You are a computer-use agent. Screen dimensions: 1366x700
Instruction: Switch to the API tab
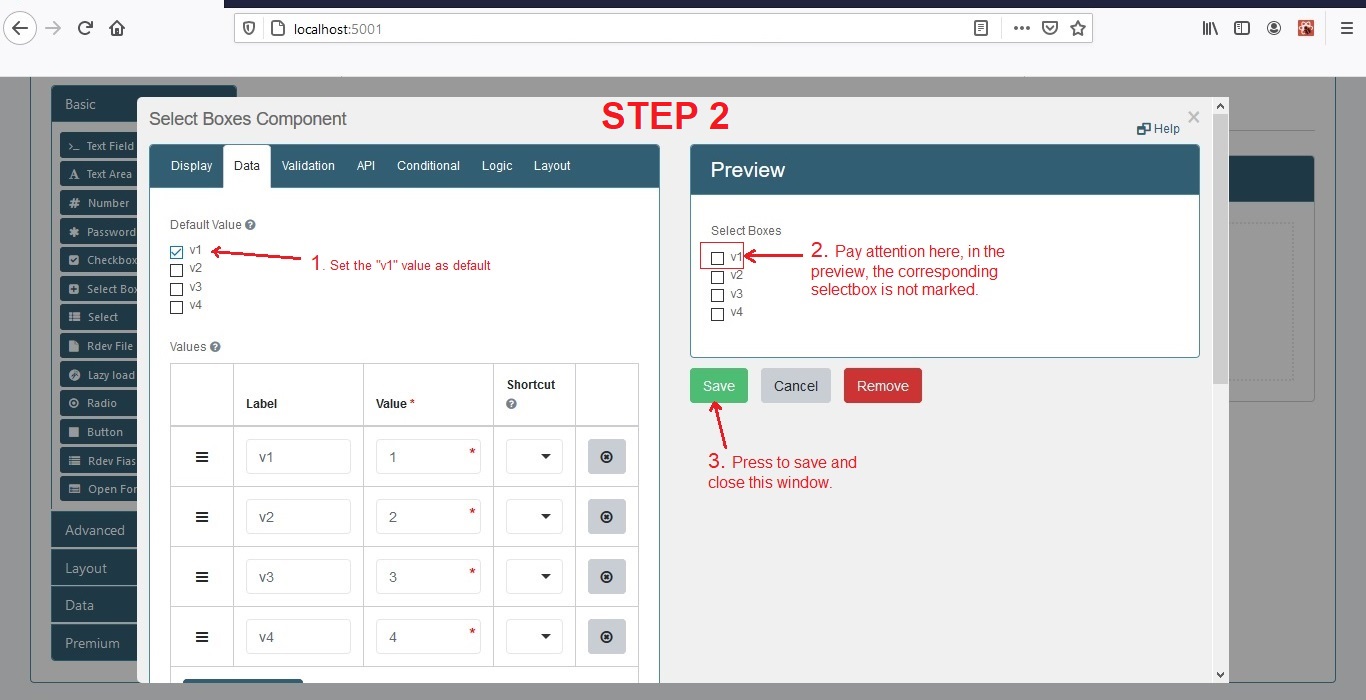366,166
